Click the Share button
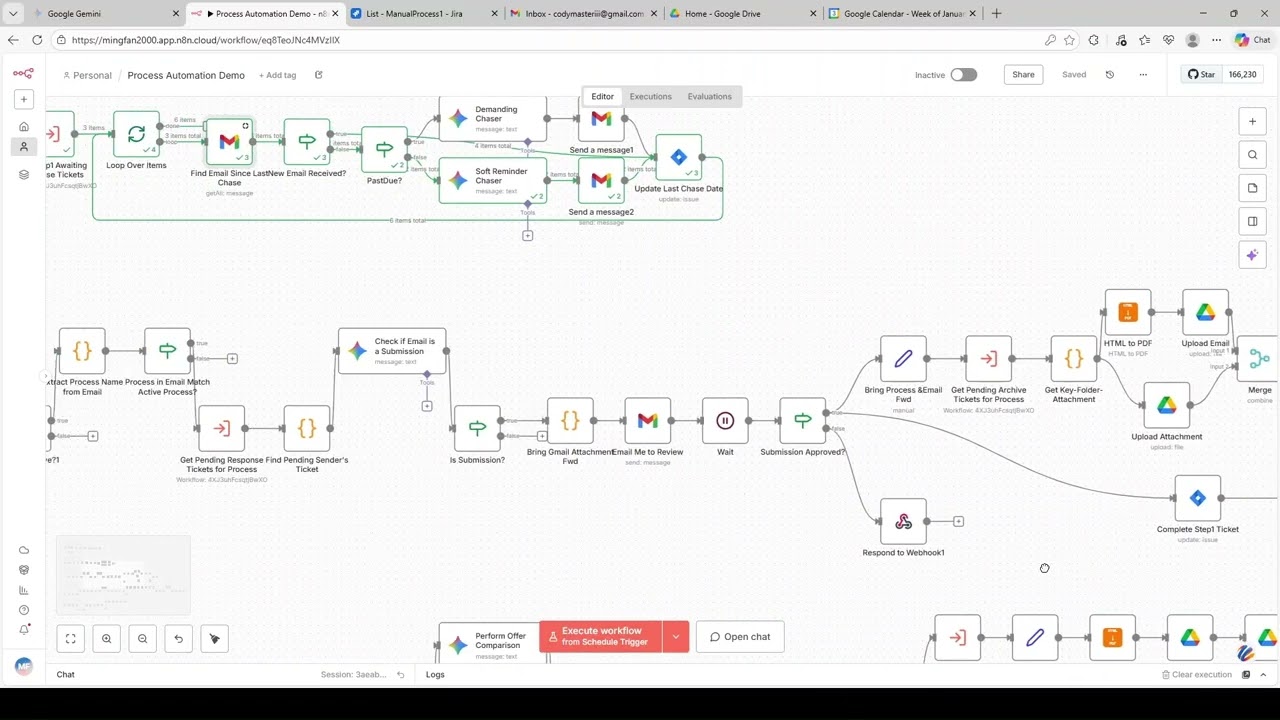This screenshot has width=1280, height=720. (x=1023, y=75)
